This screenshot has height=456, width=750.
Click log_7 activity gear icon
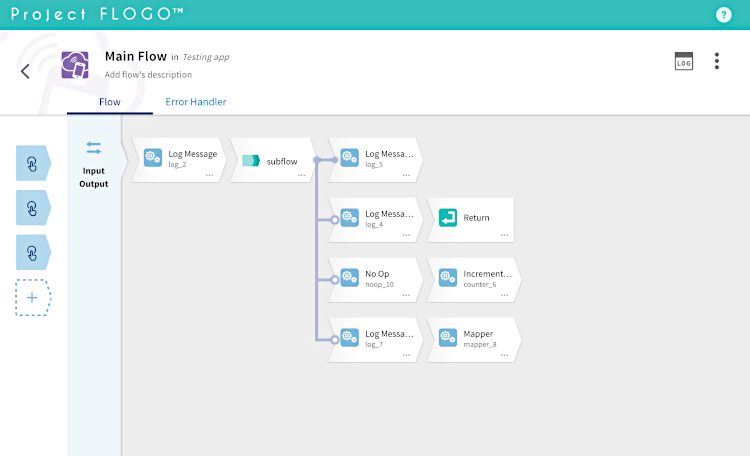tap(350, 337)
